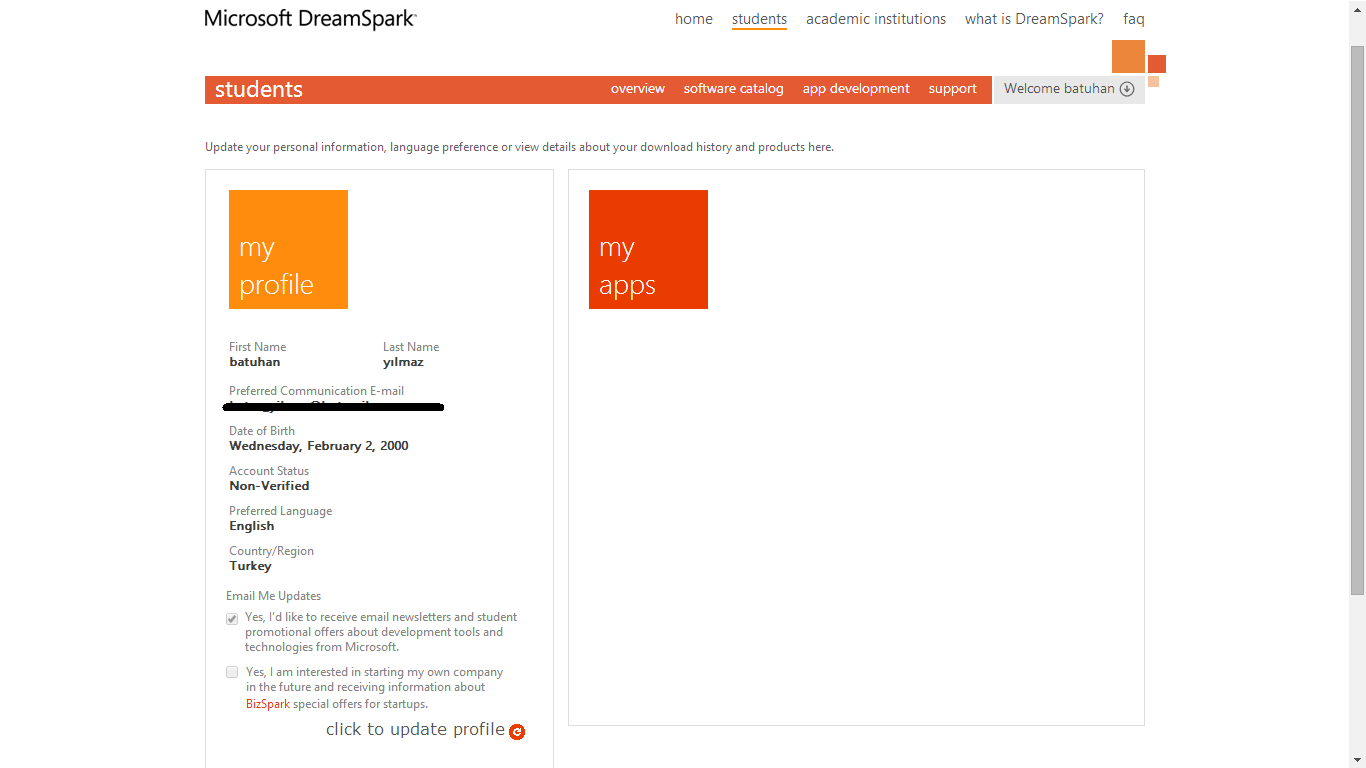
Task: Click the 'Account Status' label
Action: click(269, 471)
